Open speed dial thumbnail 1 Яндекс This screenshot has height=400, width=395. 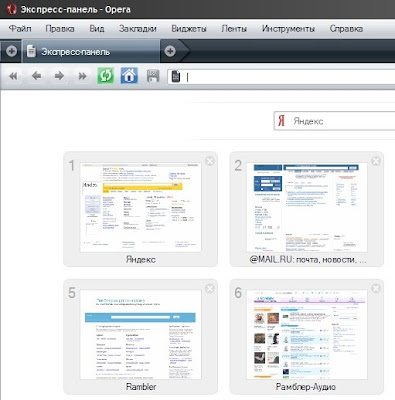point(140,207)
